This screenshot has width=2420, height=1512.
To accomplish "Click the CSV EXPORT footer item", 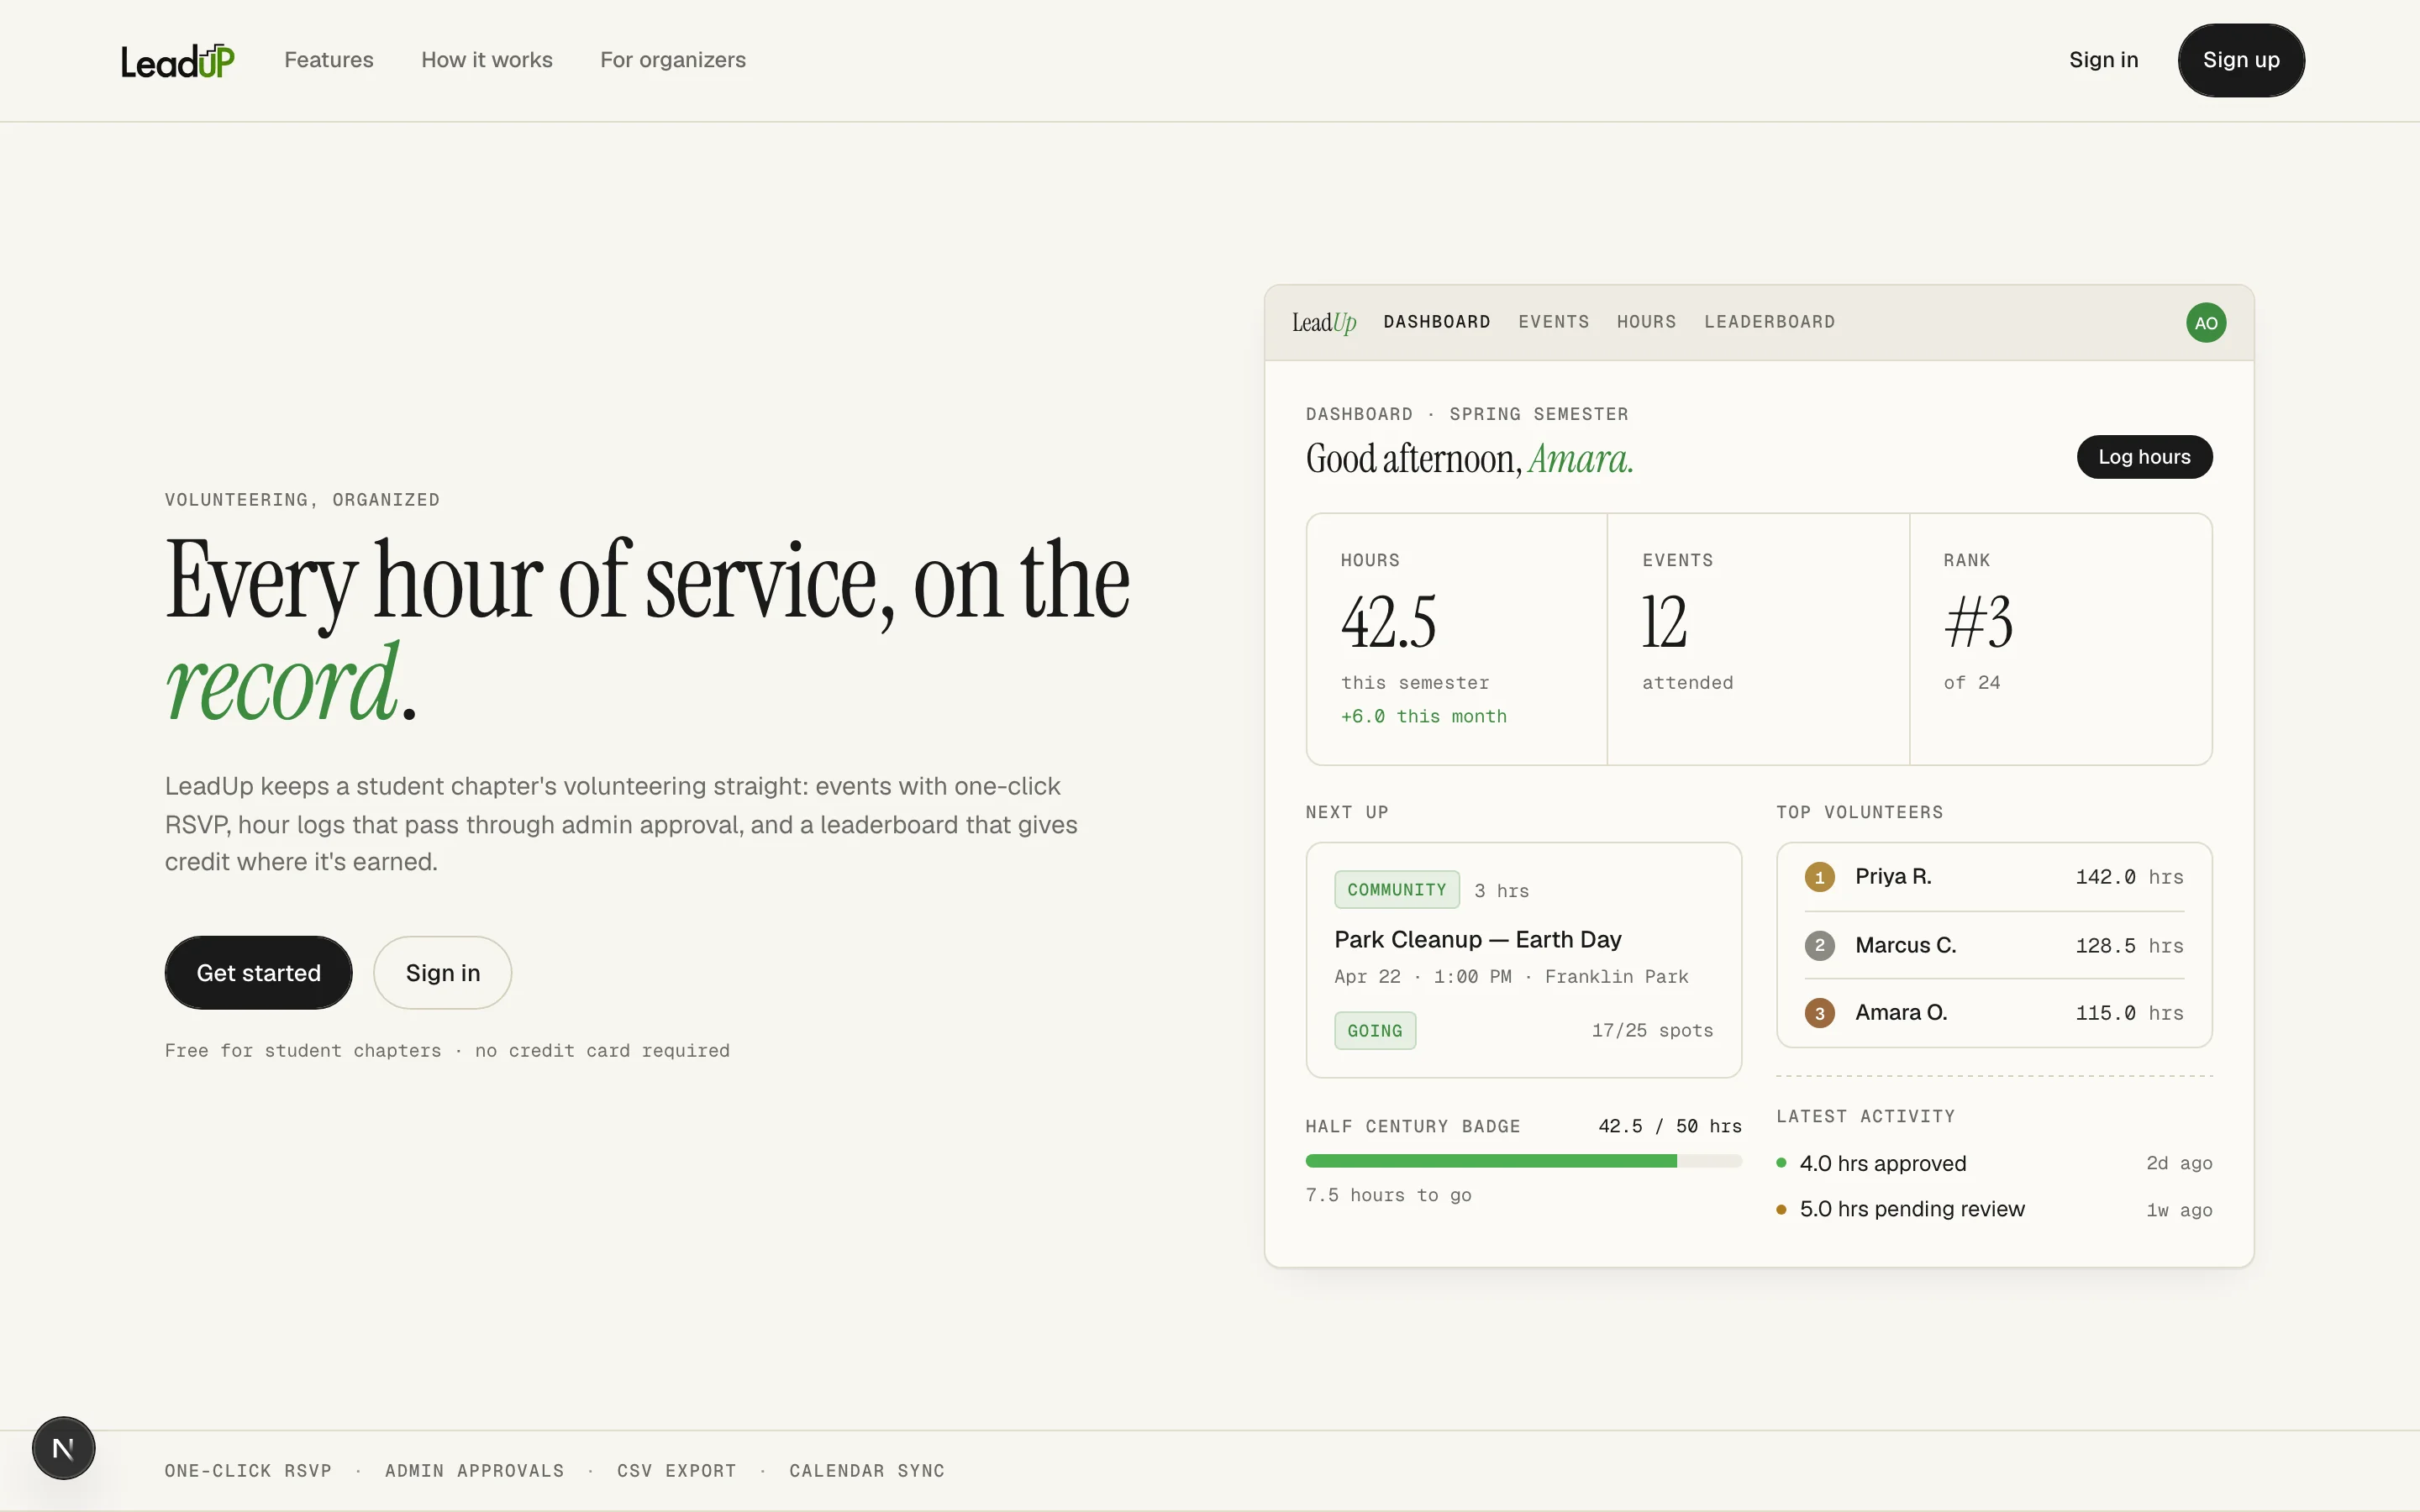I will tap(677, 1471).
